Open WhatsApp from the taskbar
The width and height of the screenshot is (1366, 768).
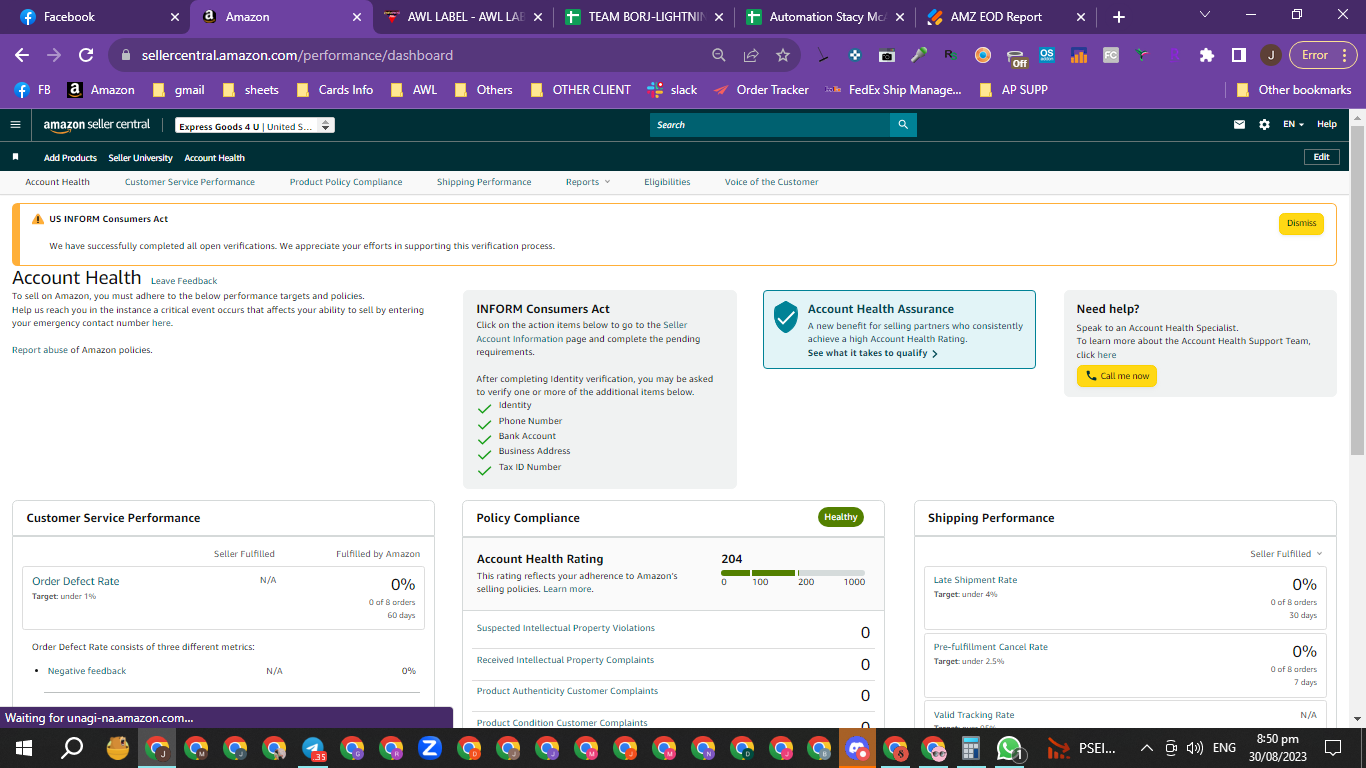(1009, 748)
